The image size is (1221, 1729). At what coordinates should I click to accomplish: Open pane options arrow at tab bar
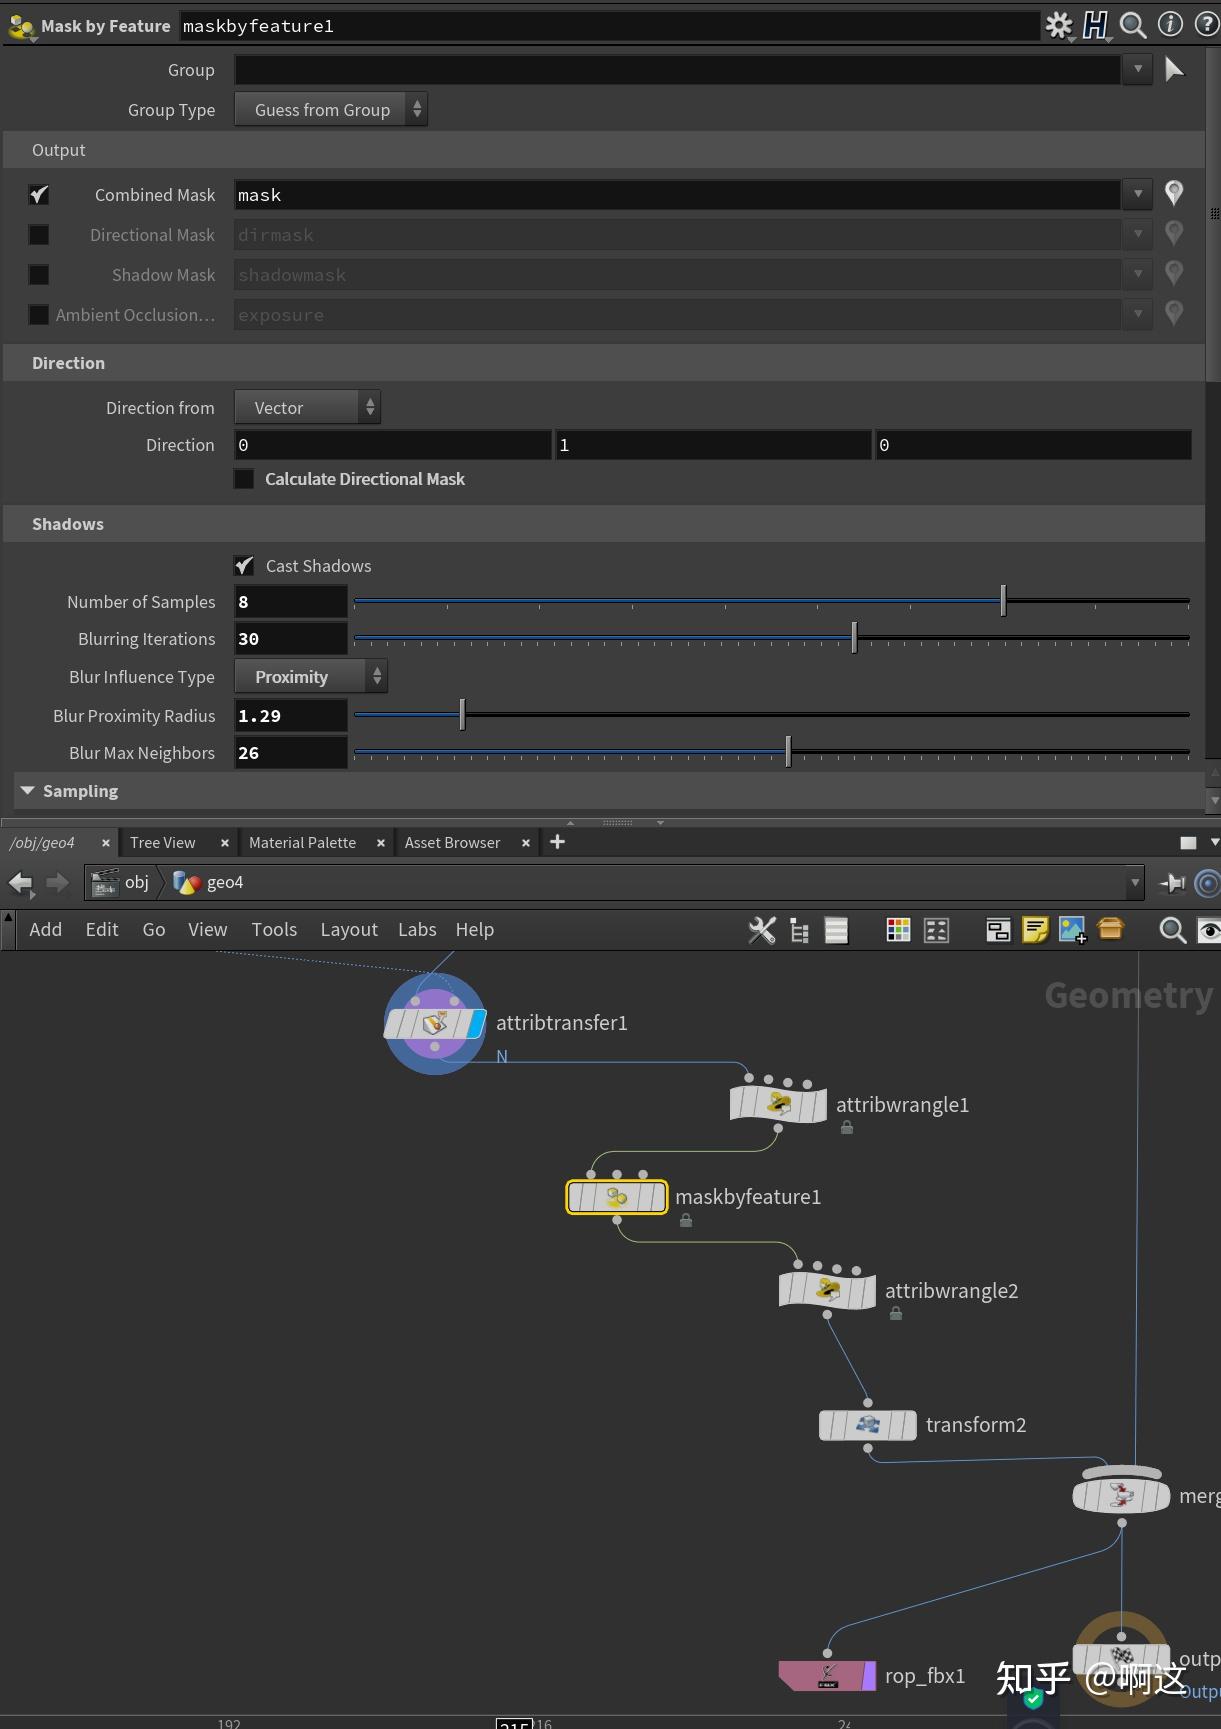point(1215,843)
